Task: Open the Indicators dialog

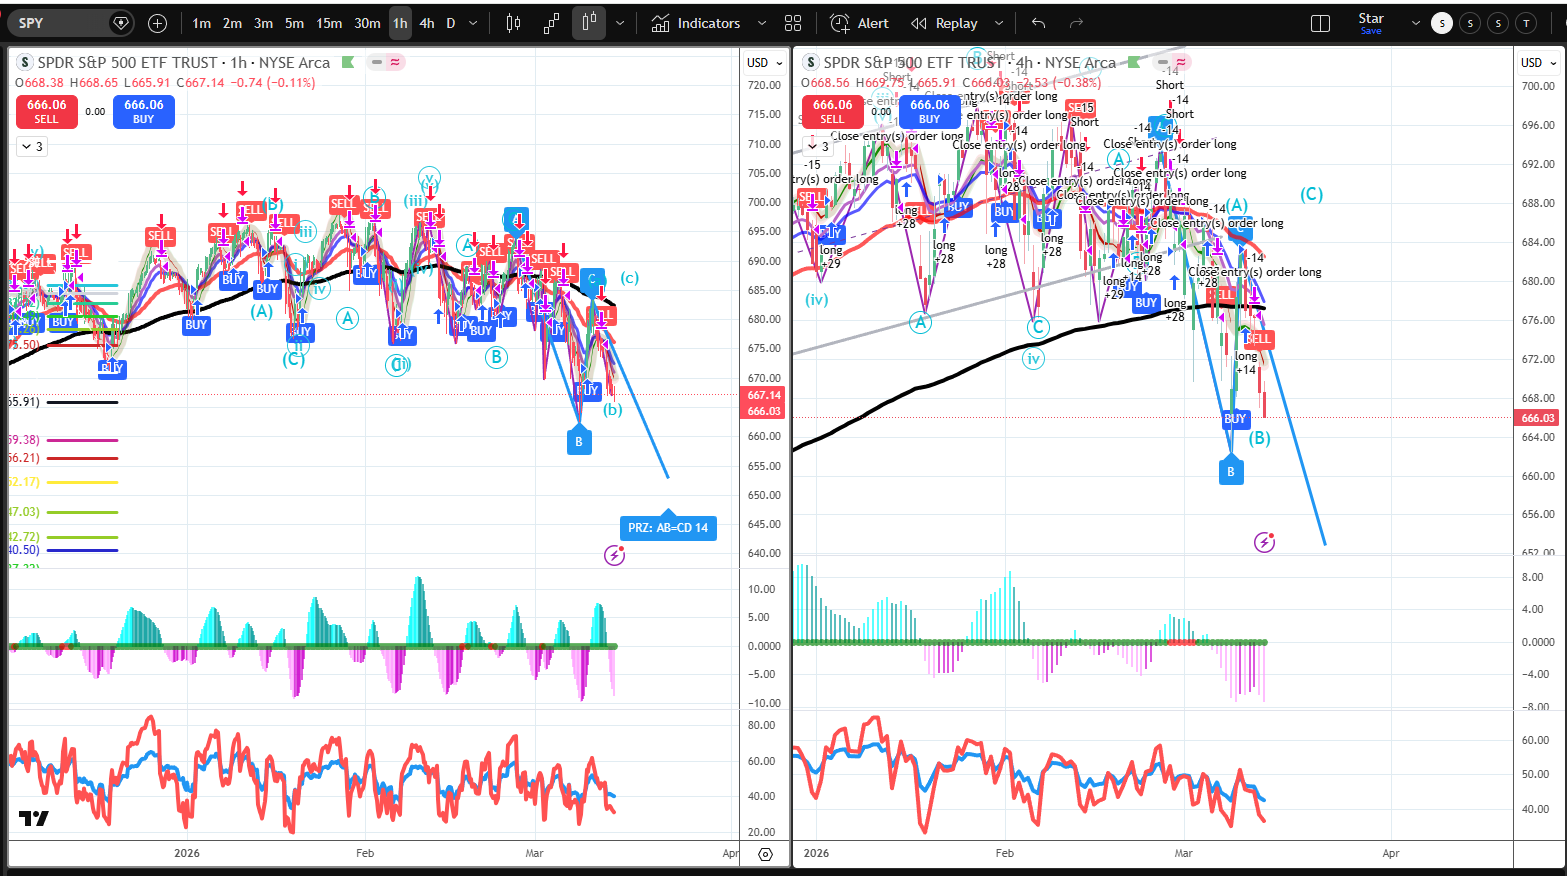Action: (696, 23)
